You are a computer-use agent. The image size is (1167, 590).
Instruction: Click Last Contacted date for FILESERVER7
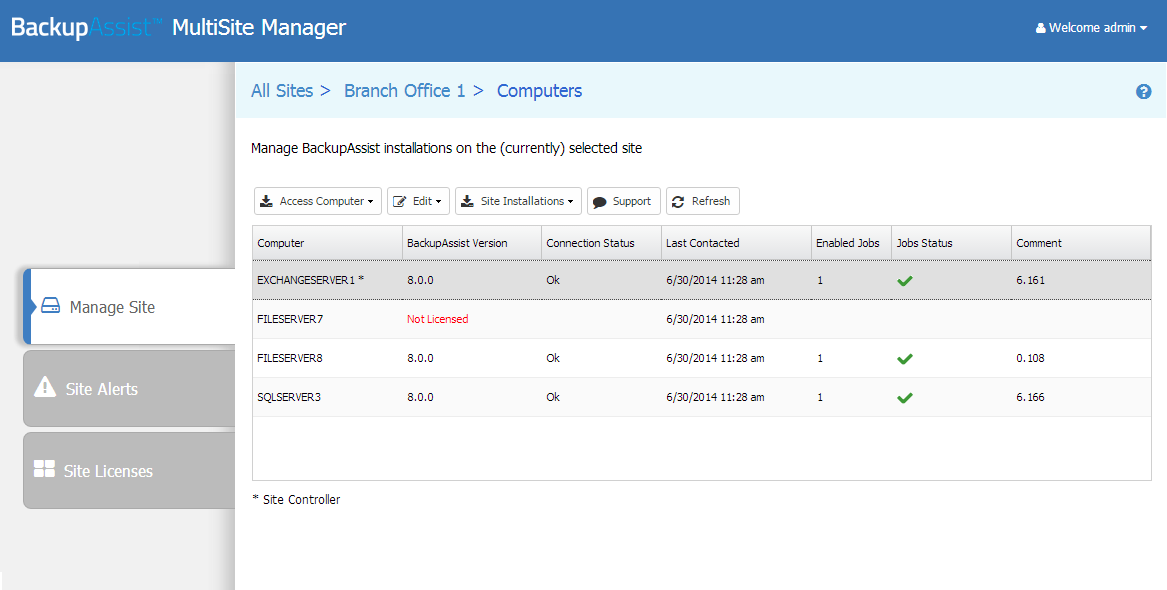[715, 319]
